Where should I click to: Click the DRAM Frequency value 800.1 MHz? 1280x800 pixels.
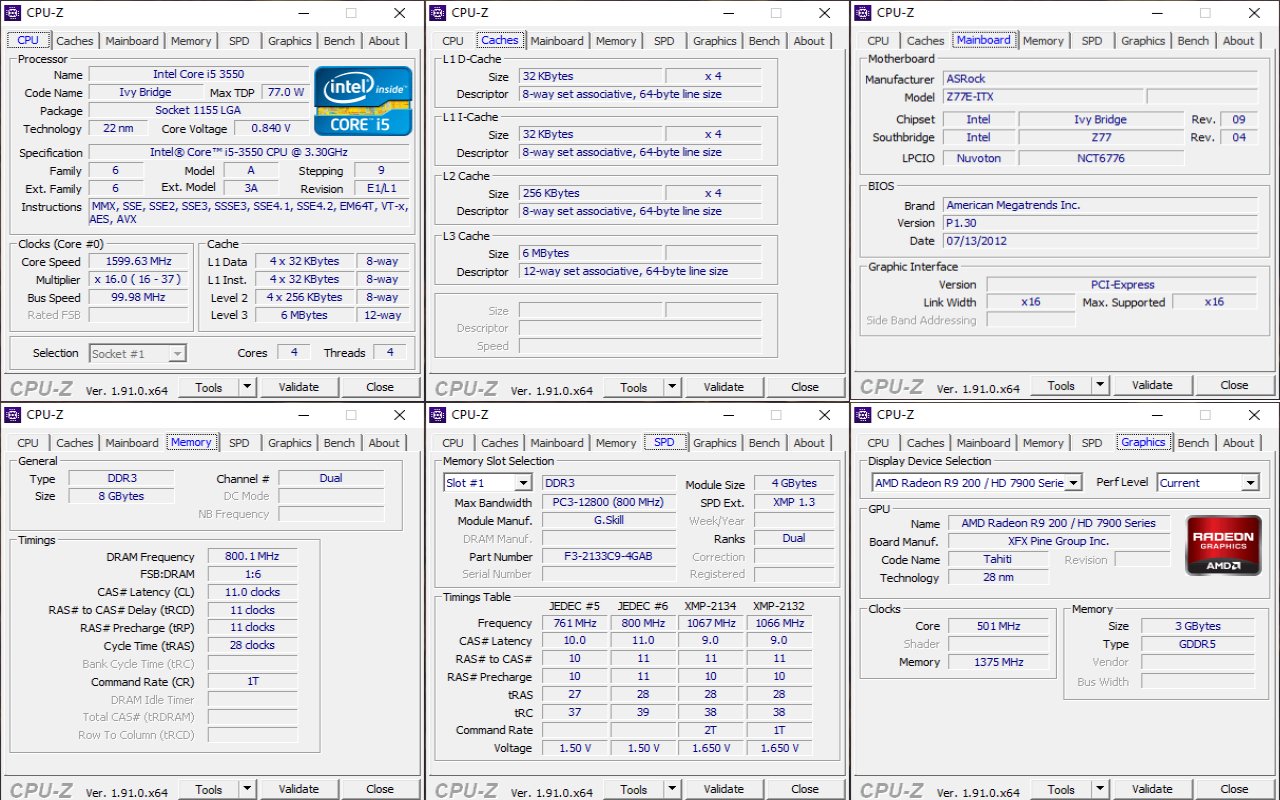[x=252, y=557]
